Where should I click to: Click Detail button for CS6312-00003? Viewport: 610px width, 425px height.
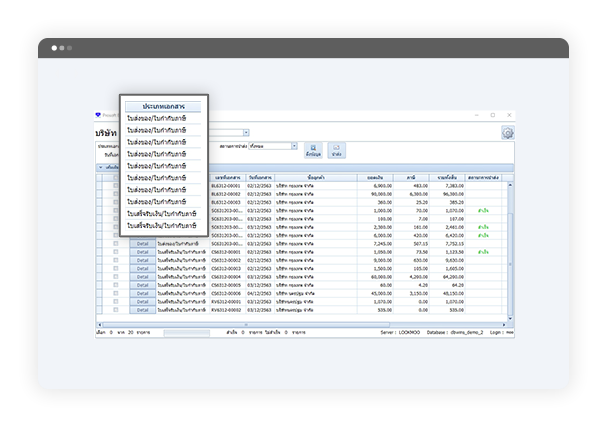click(x=142, y=269)
